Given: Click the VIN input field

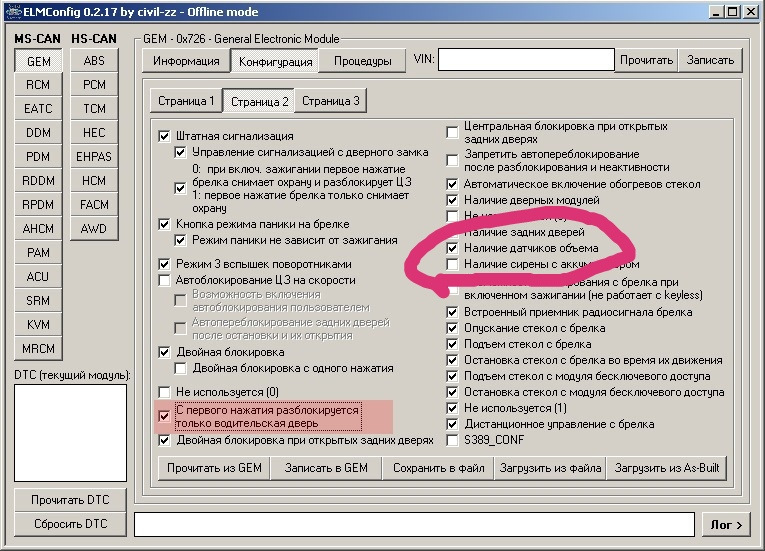Looking at the screenshot, I should [x=525, y=61].
